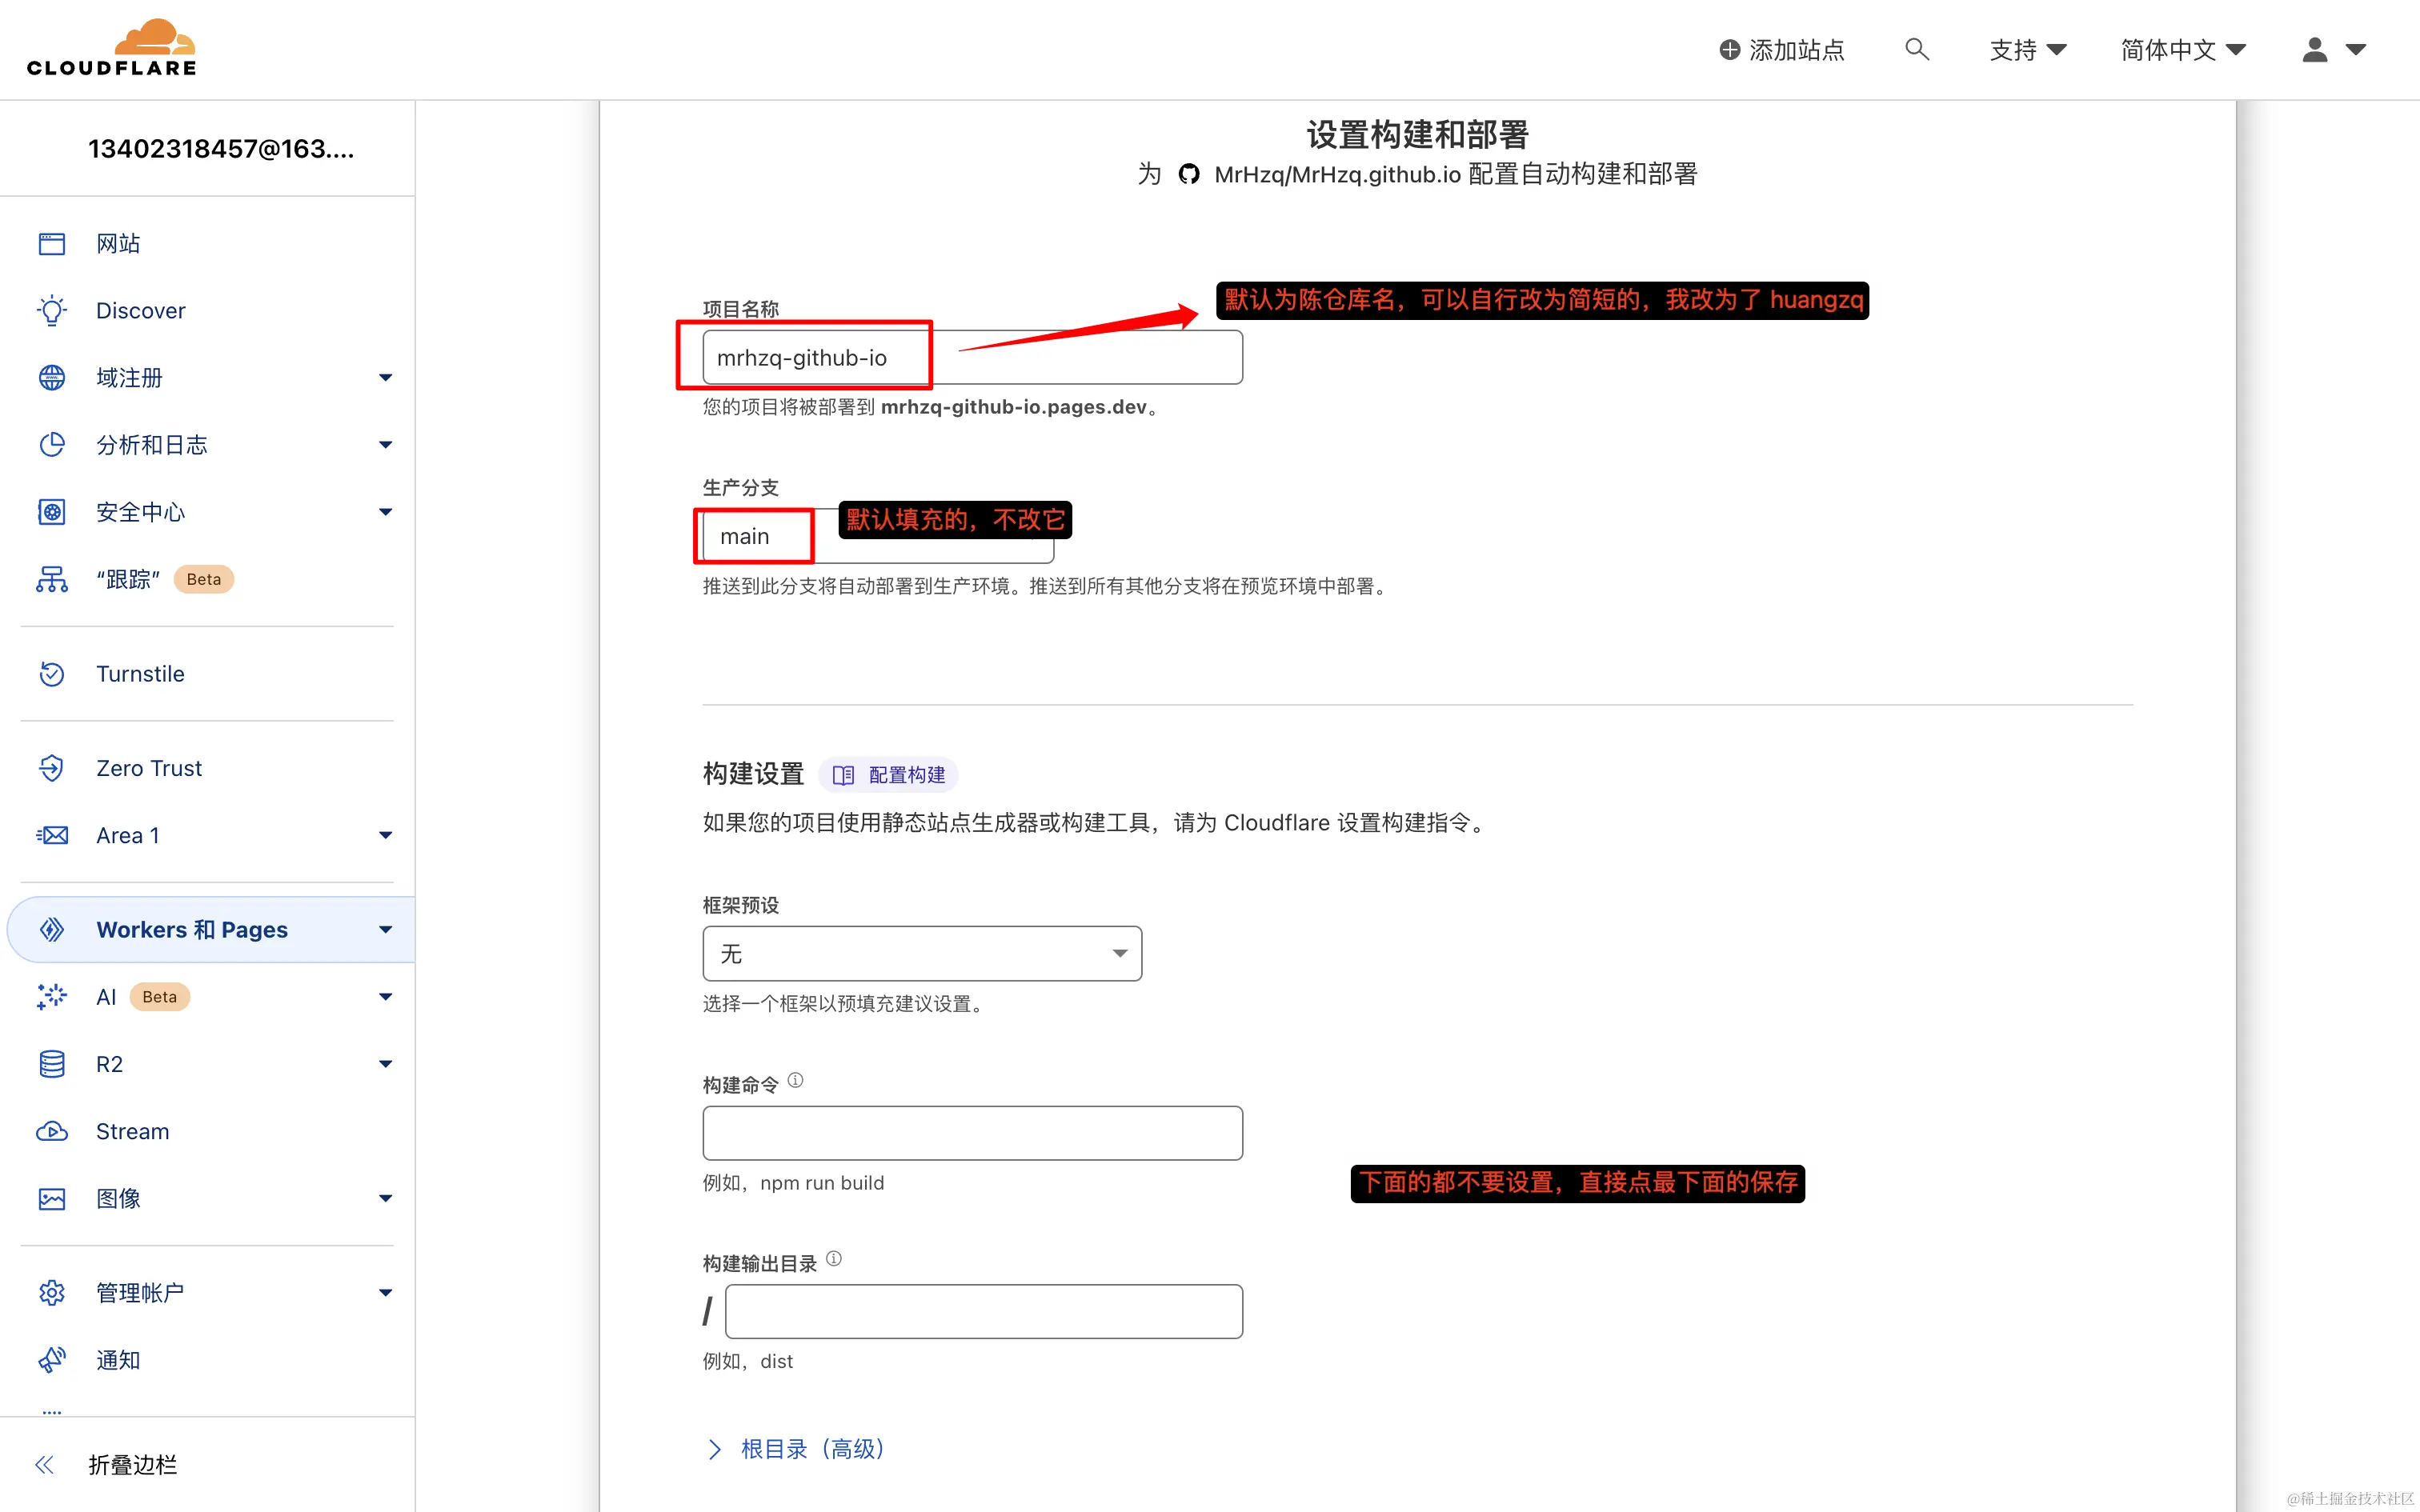Click the AI sparkles icon

pos(52,996)
